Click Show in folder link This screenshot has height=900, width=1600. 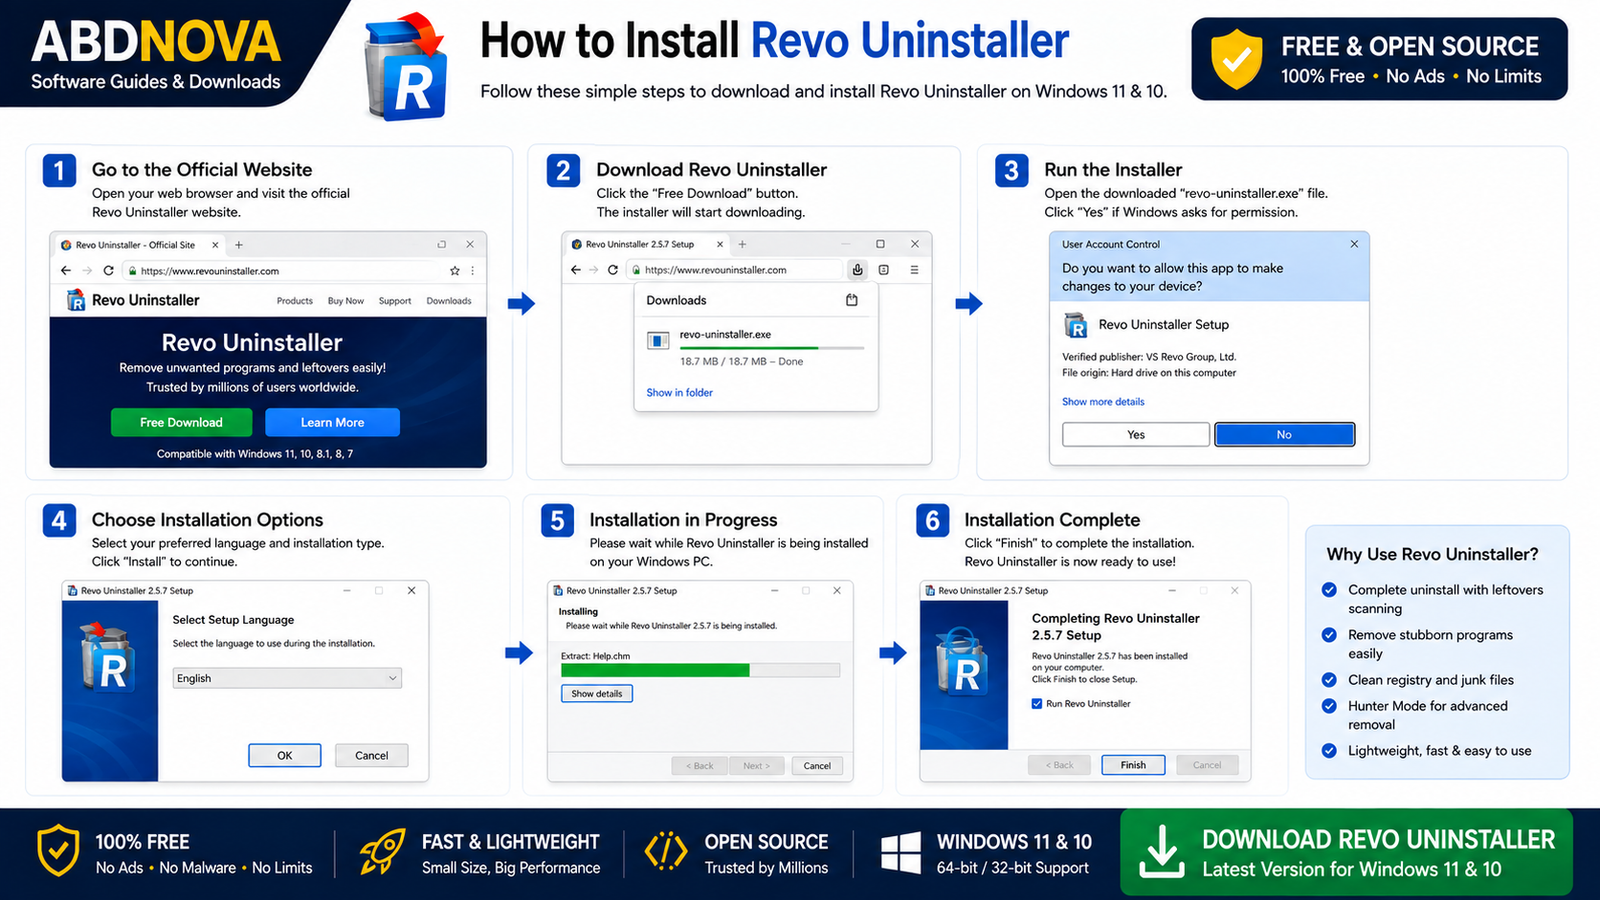coord(679,393)
